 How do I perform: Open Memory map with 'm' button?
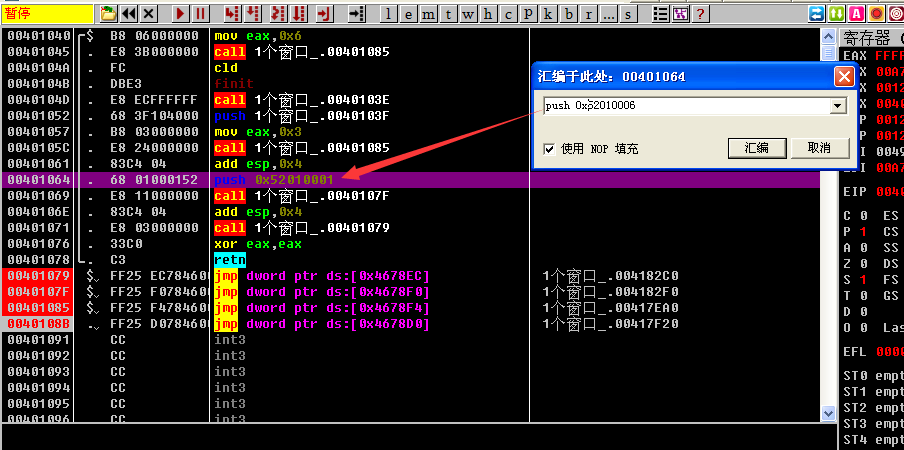click(428, 13)
